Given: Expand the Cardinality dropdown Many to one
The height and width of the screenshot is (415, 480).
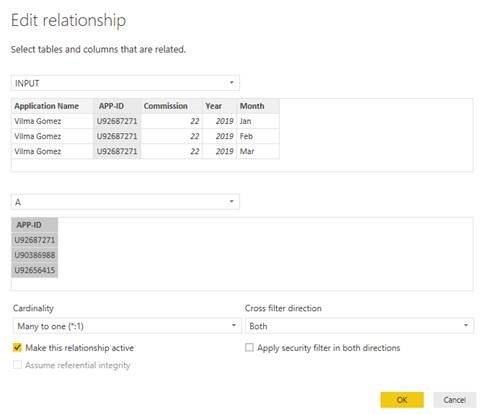Looking at the screenshot, I should [127, 326].
